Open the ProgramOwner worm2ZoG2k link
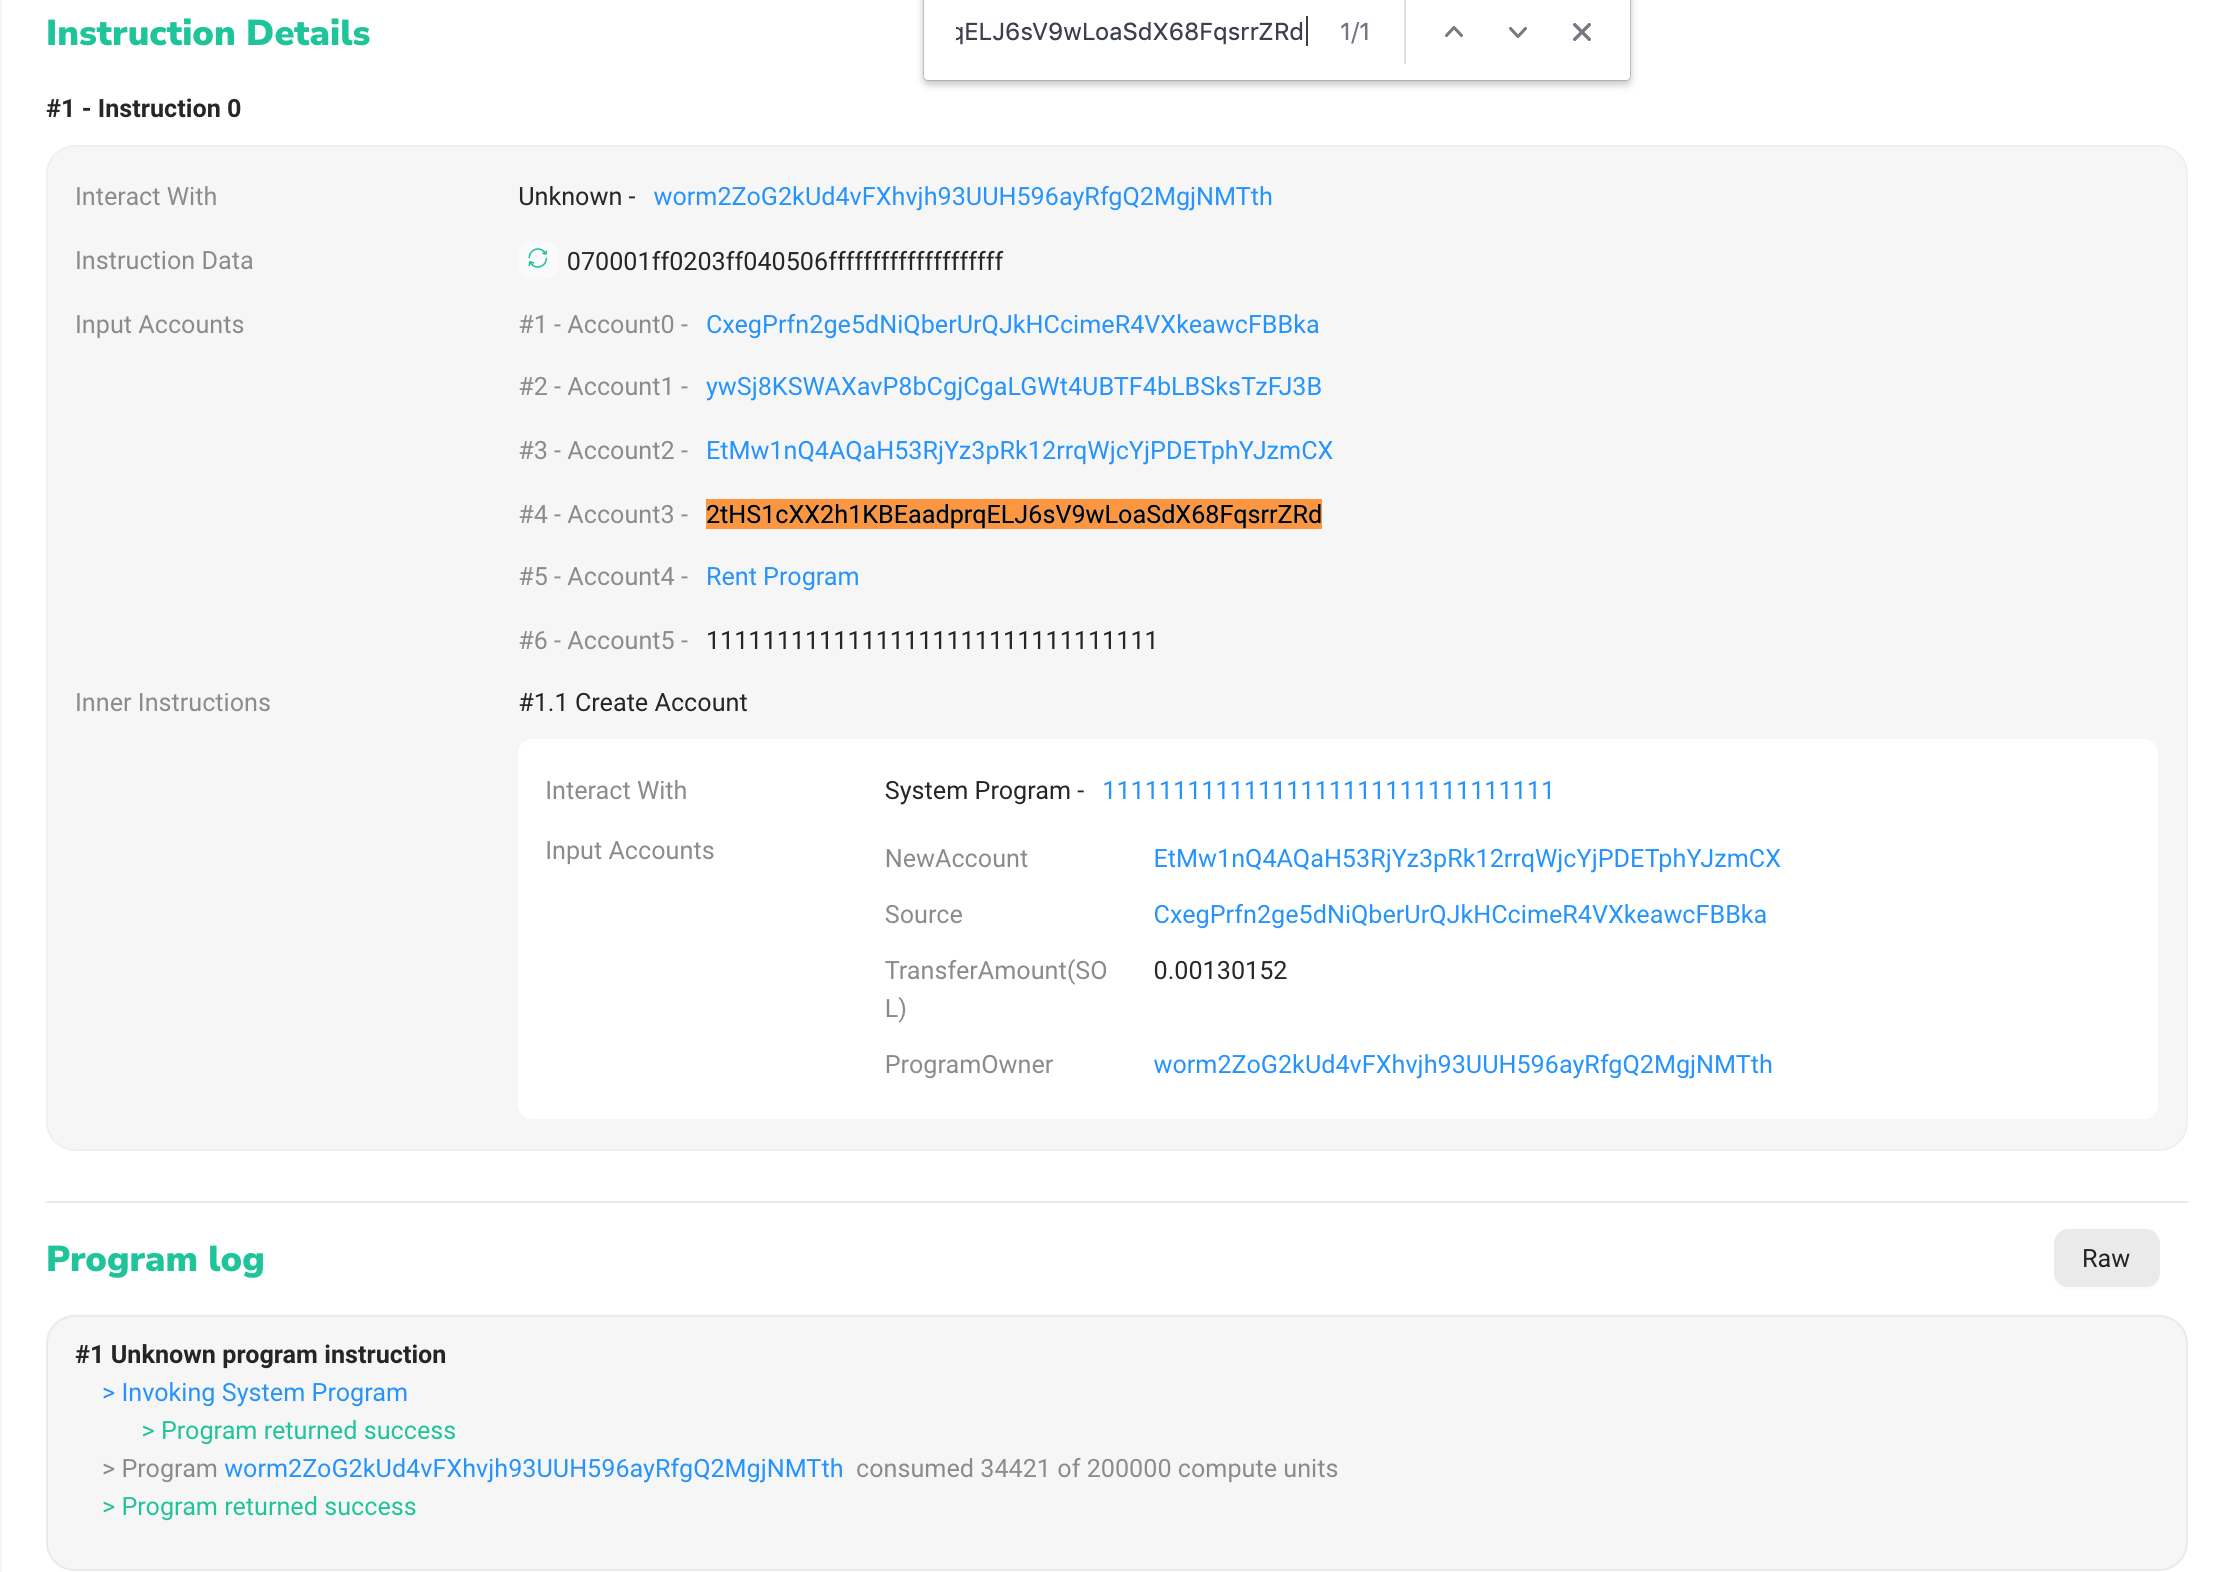Viewport: 2226px width, 1572px height. pos(1462,1064)
